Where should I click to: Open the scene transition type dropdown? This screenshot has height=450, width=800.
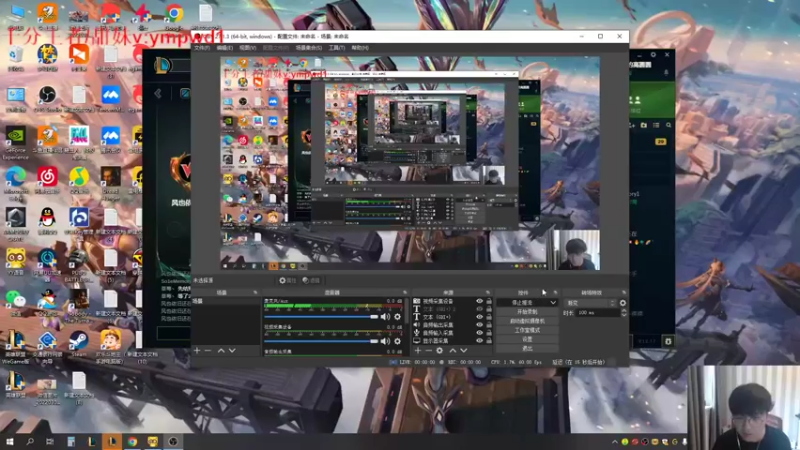click(x=591, y=303)
